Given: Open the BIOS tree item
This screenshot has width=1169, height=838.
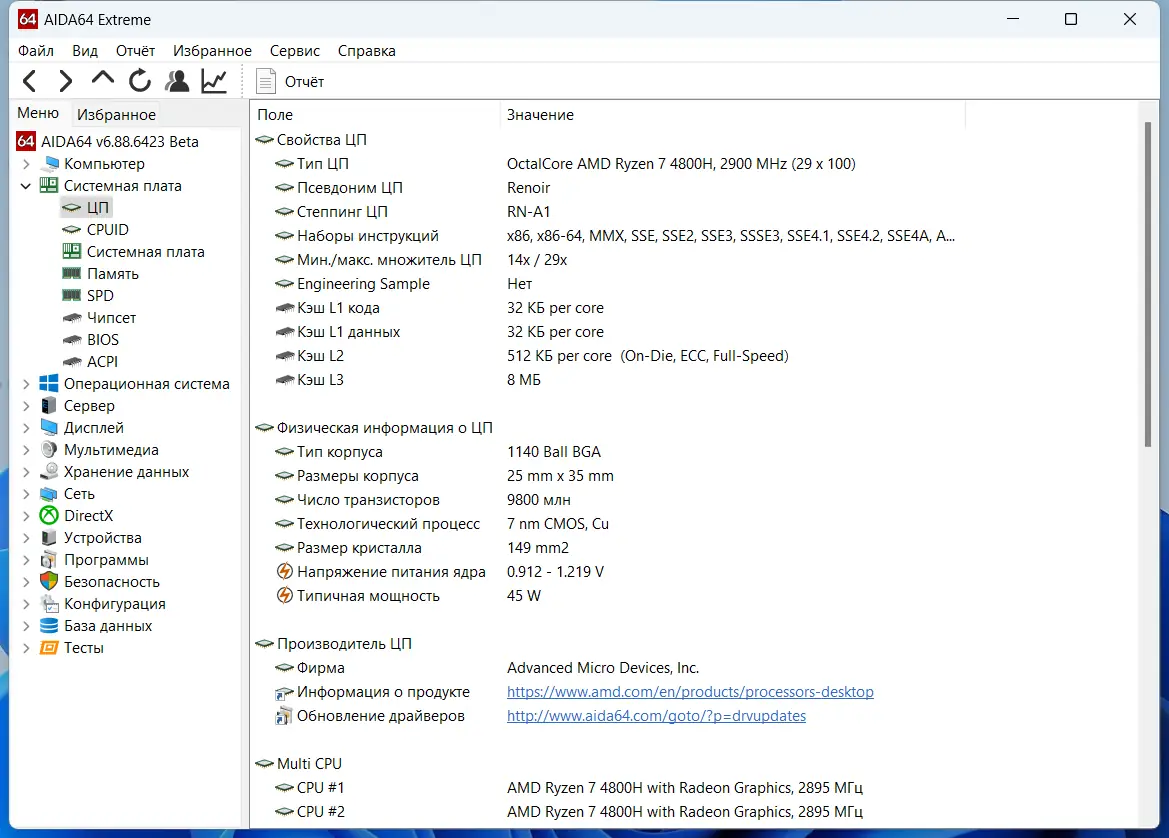Looking at the screenshot, I should click(91, 339).
